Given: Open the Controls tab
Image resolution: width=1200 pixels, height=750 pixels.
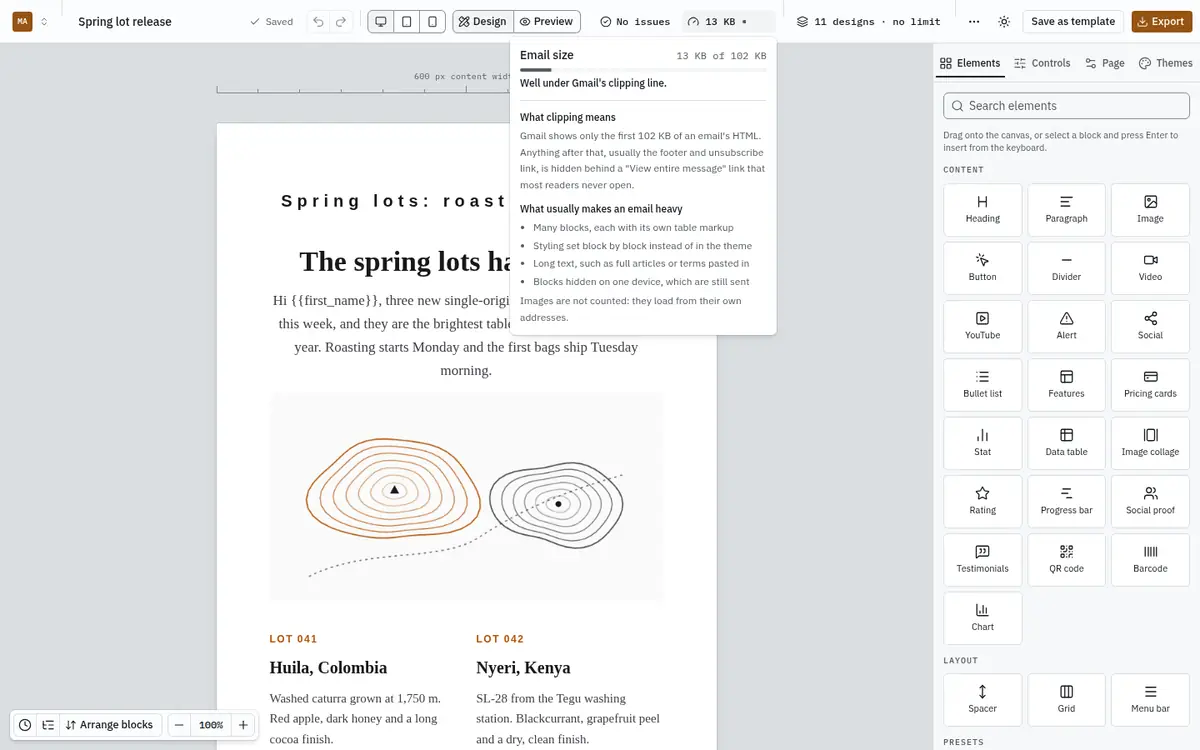Looking at the screenshot, I should pos(1042,63).
